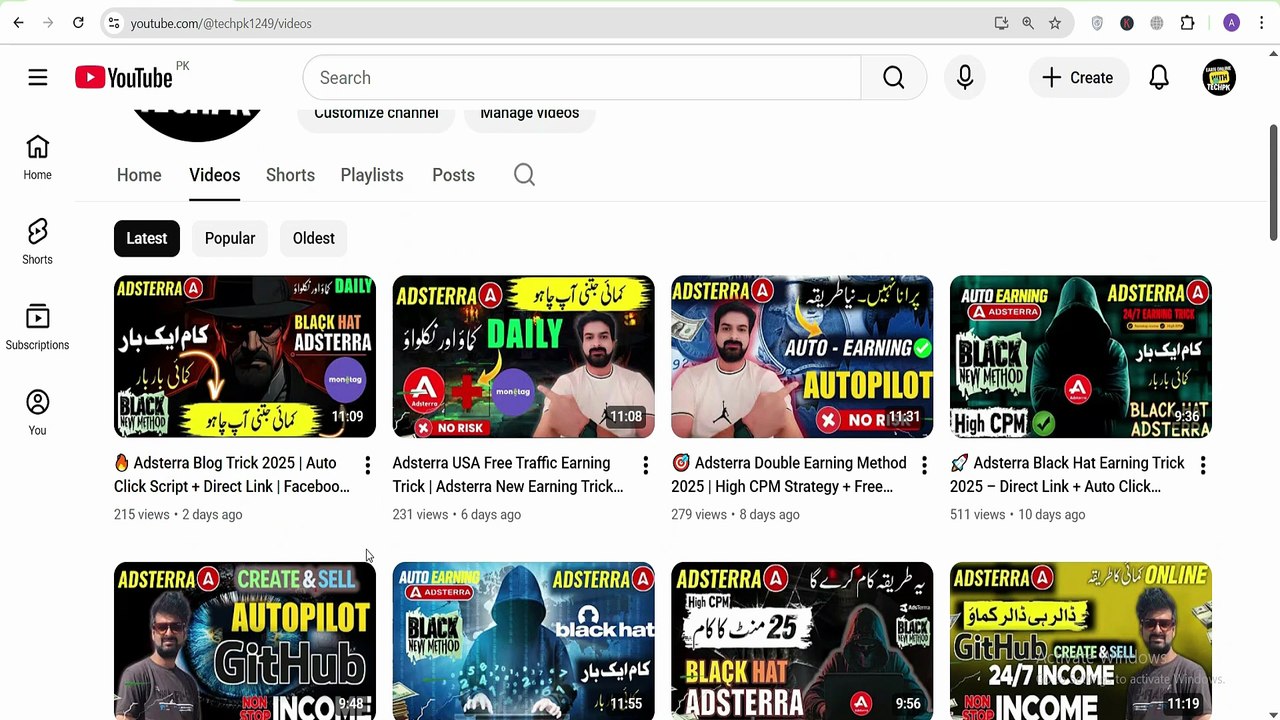This screenshot has height=720, width=1280.
Task: Click the Create button
Action: tap(1078, 78)
